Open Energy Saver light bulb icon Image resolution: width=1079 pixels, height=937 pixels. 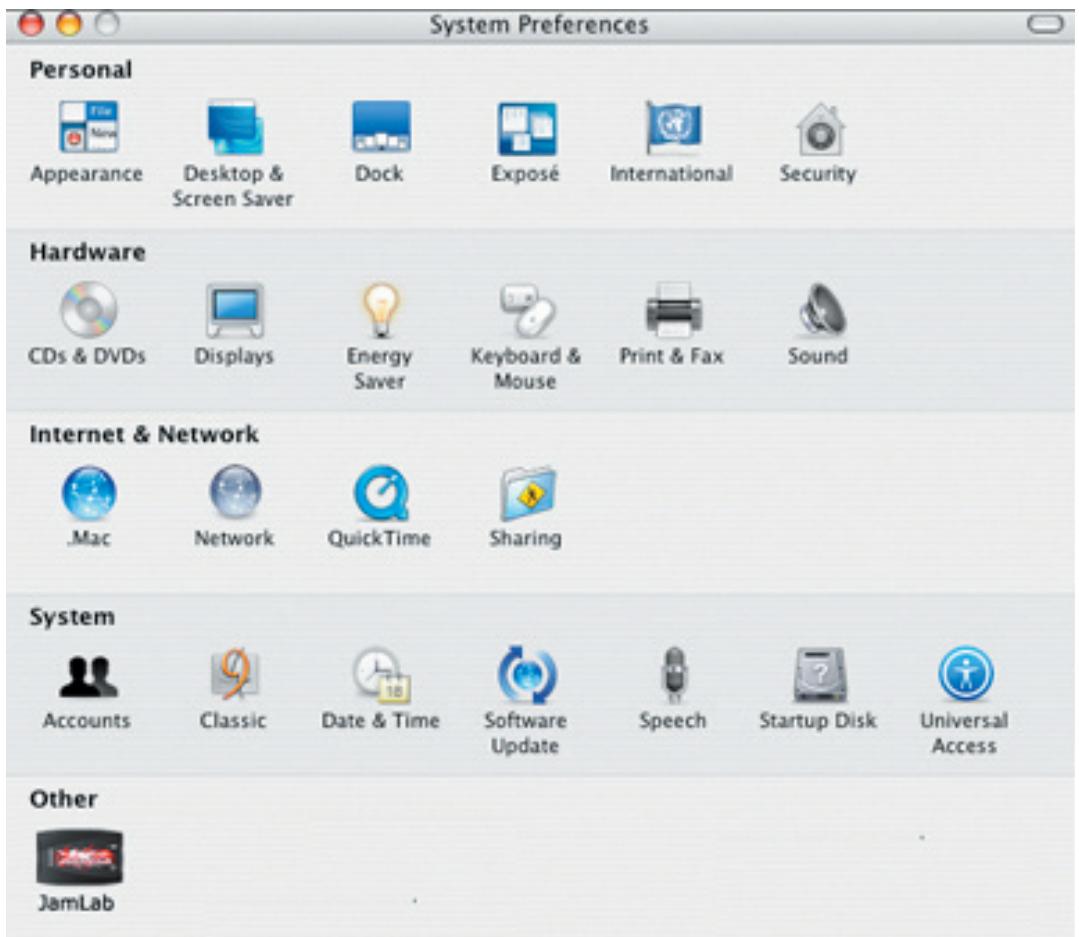tap(381, 310)
